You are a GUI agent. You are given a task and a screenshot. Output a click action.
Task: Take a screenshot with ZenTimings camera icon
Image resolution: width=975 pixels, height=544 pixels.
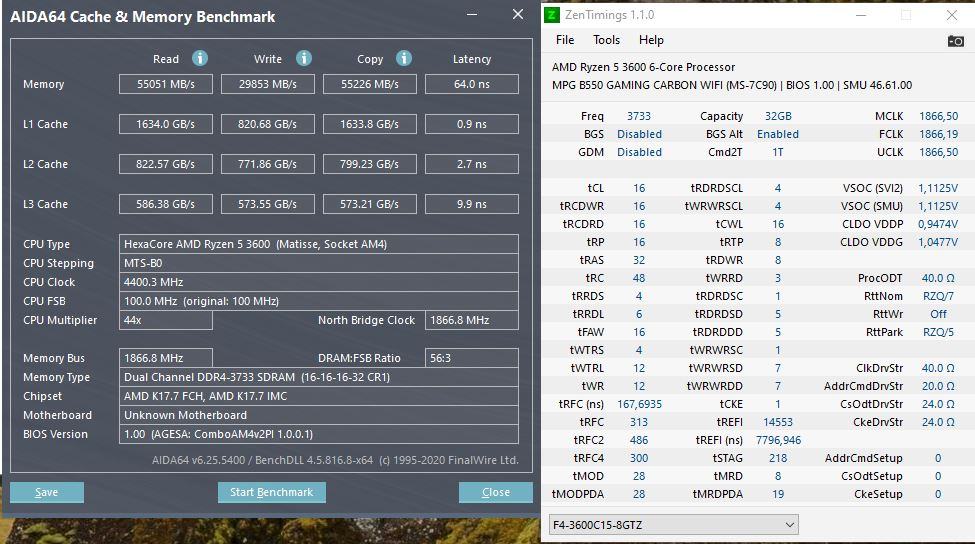(x=955, y=41)
